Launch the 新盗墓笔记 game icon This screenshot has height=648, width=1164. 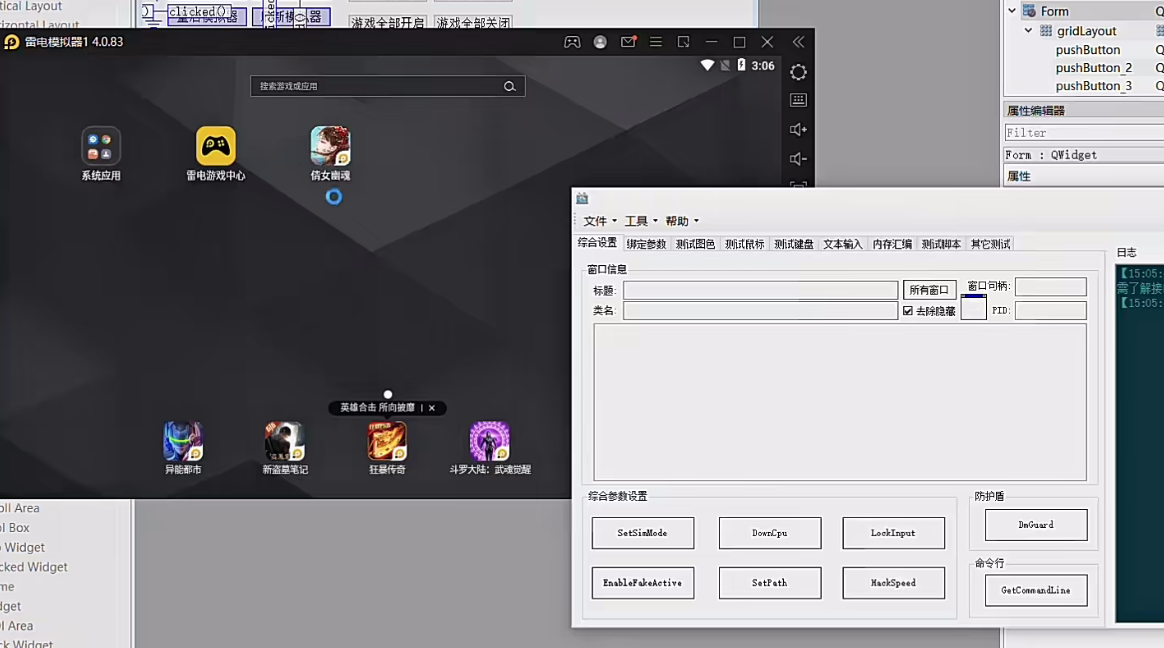(285, 442)
